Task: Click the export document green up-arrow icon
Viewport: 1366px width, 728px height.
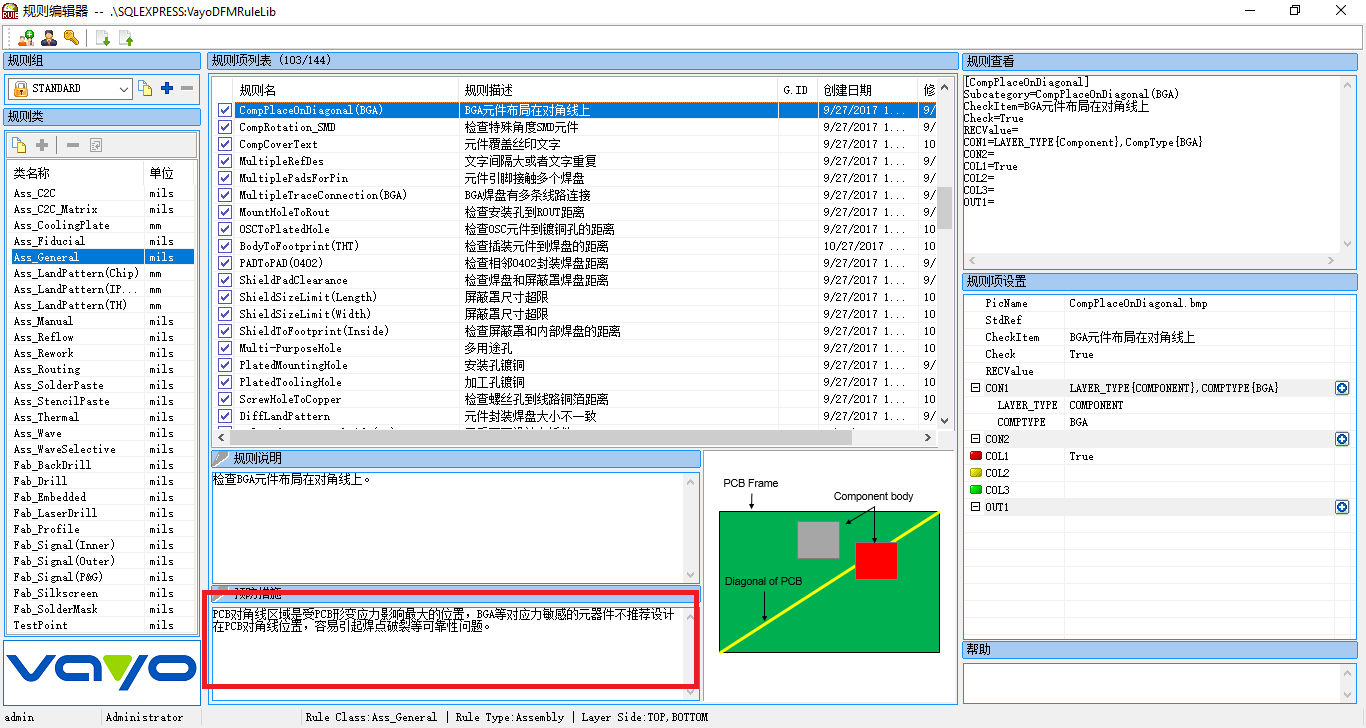Action: (x=126, y=38)
